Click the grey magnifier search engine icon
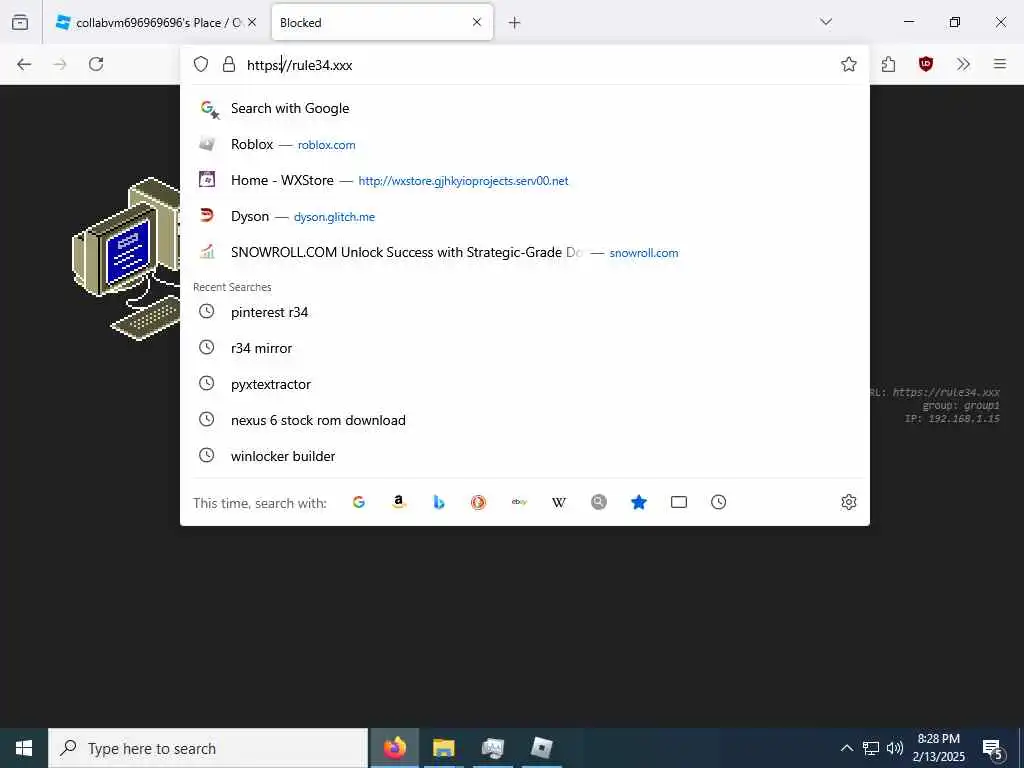Viewport: 1024px width, 768px height. pyautogui.click(x=599, y=502)
